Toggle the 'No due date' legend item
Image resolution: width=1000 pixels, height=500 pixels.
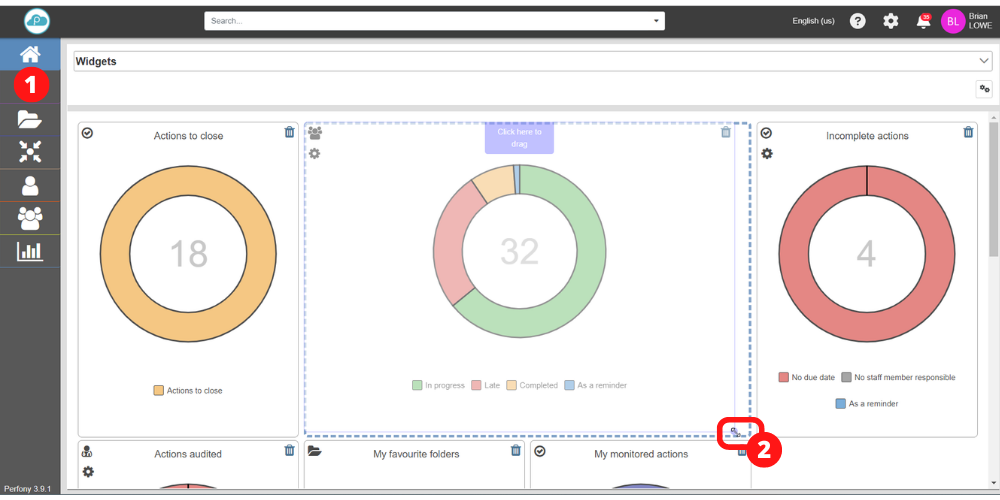[x=805, y=377]
